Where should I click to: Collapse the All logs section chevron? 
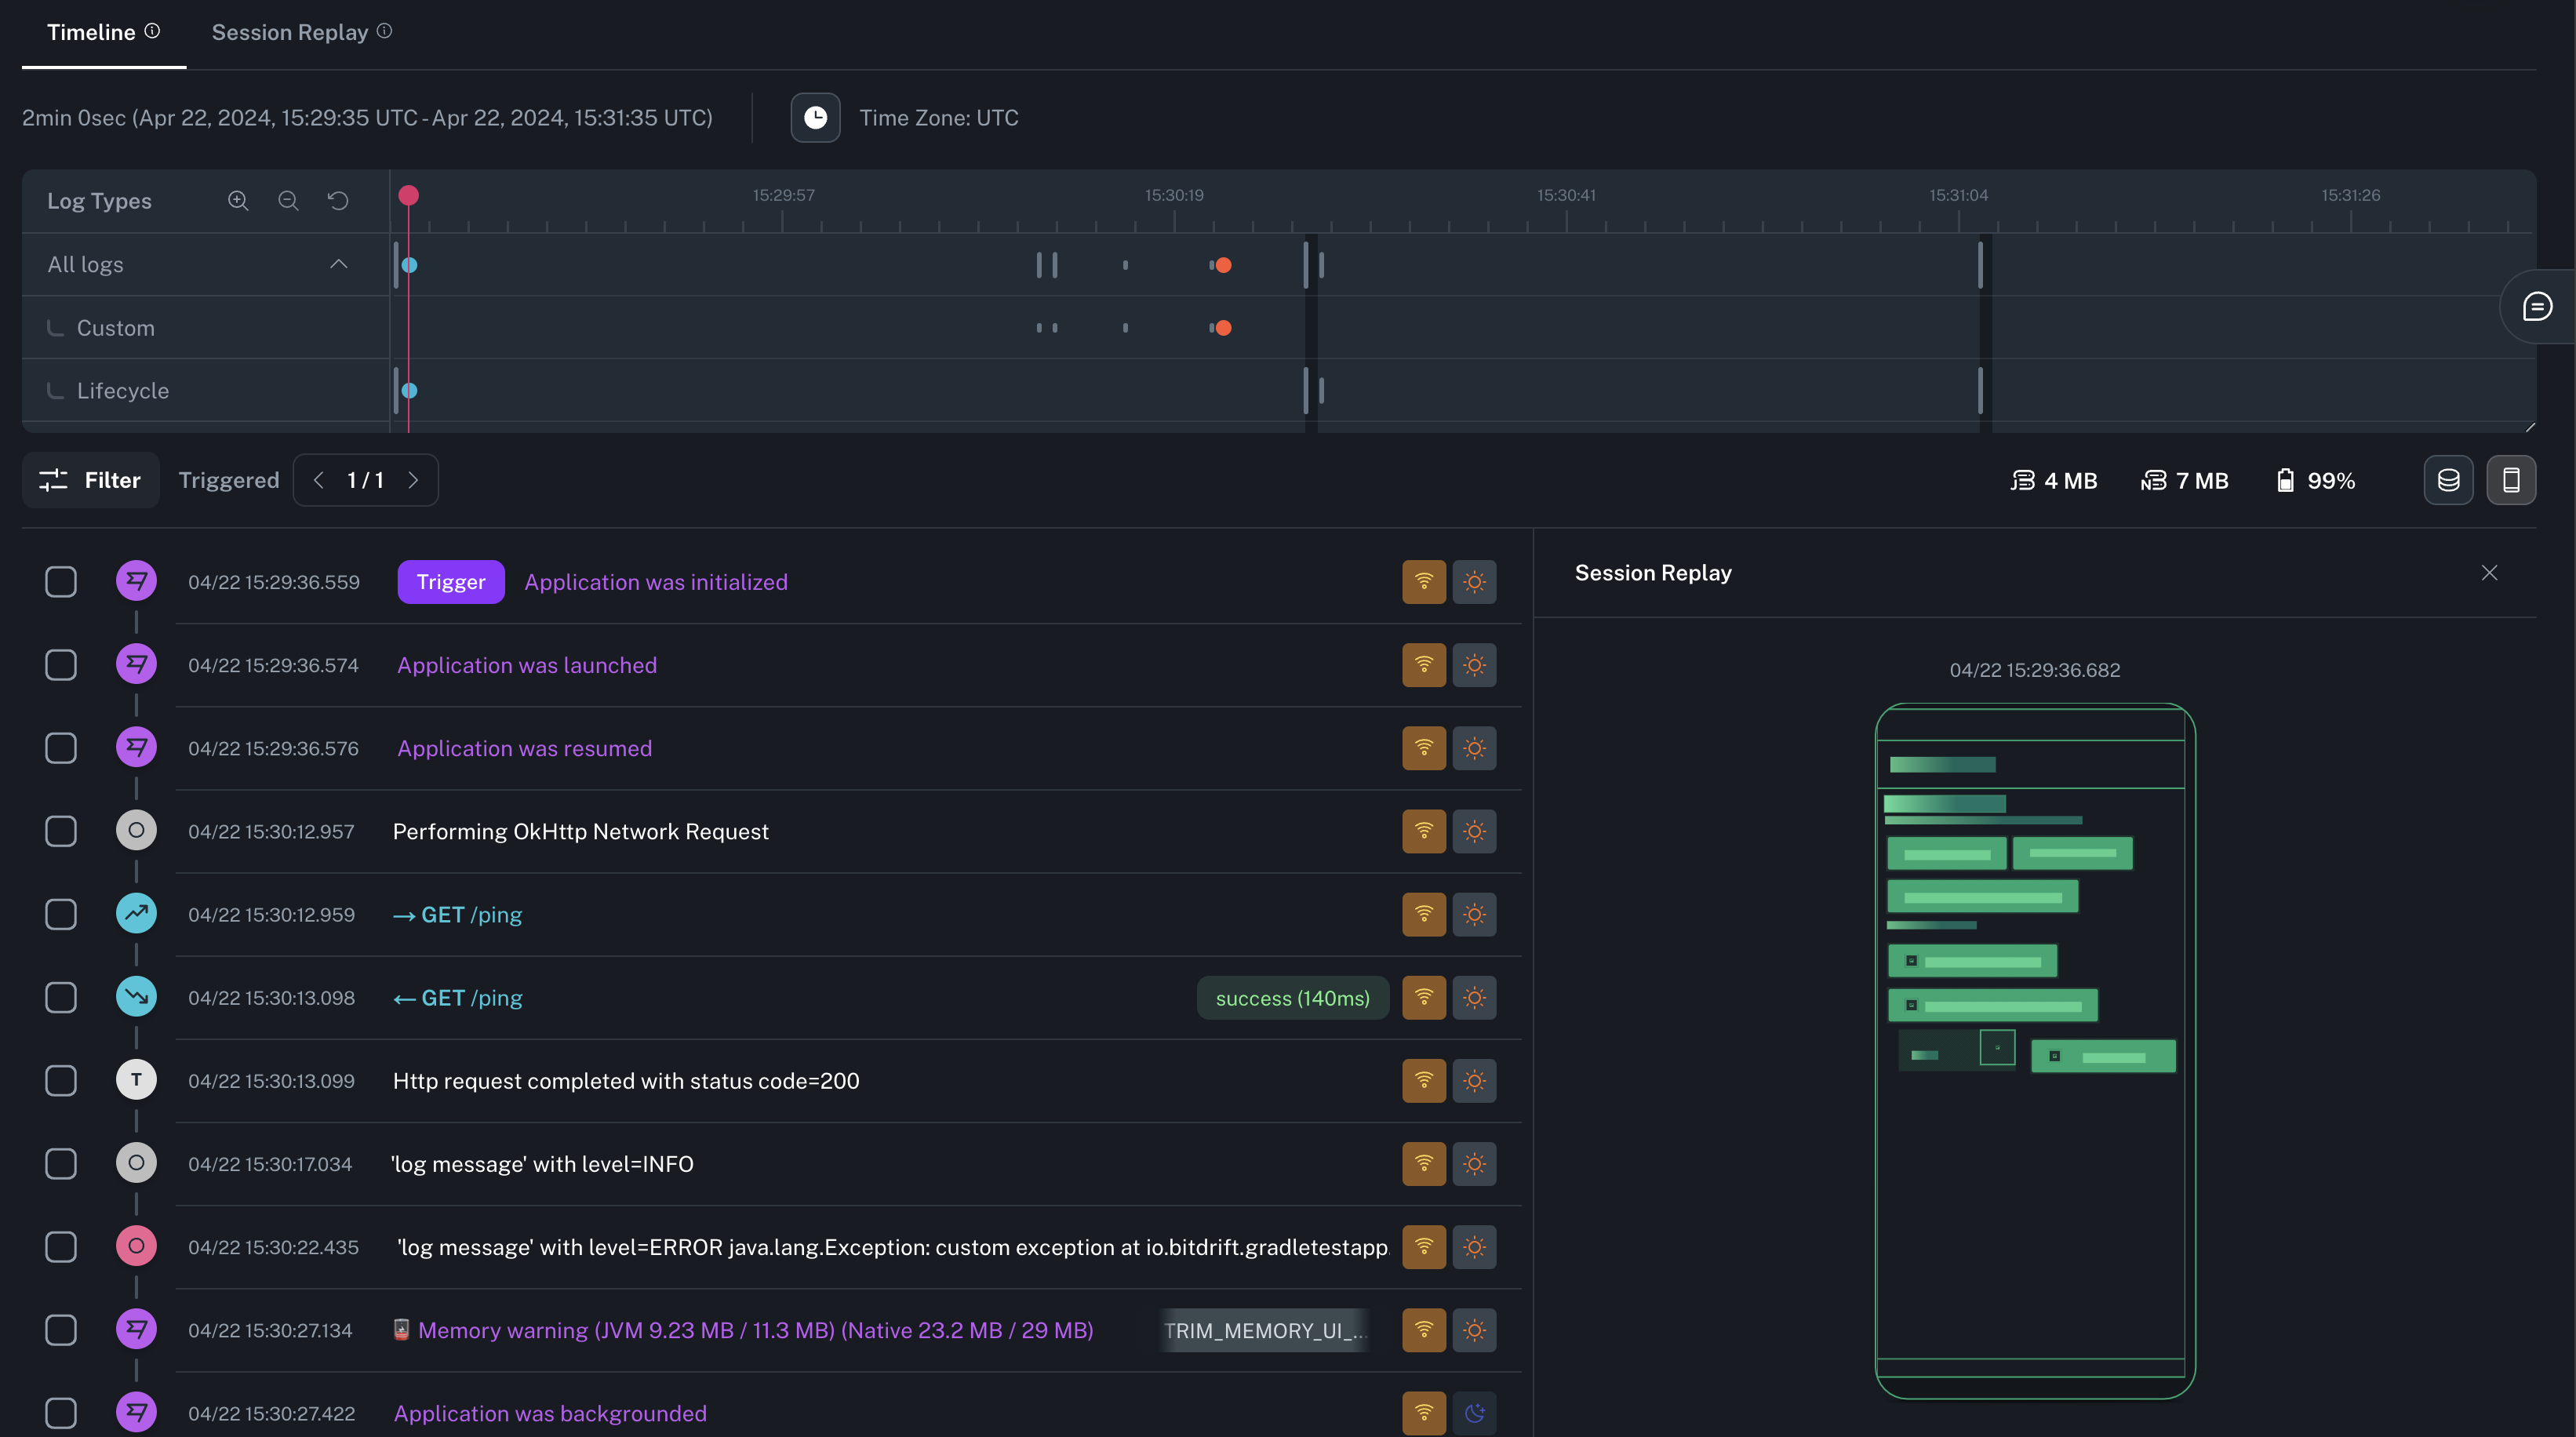pos(339,264)
